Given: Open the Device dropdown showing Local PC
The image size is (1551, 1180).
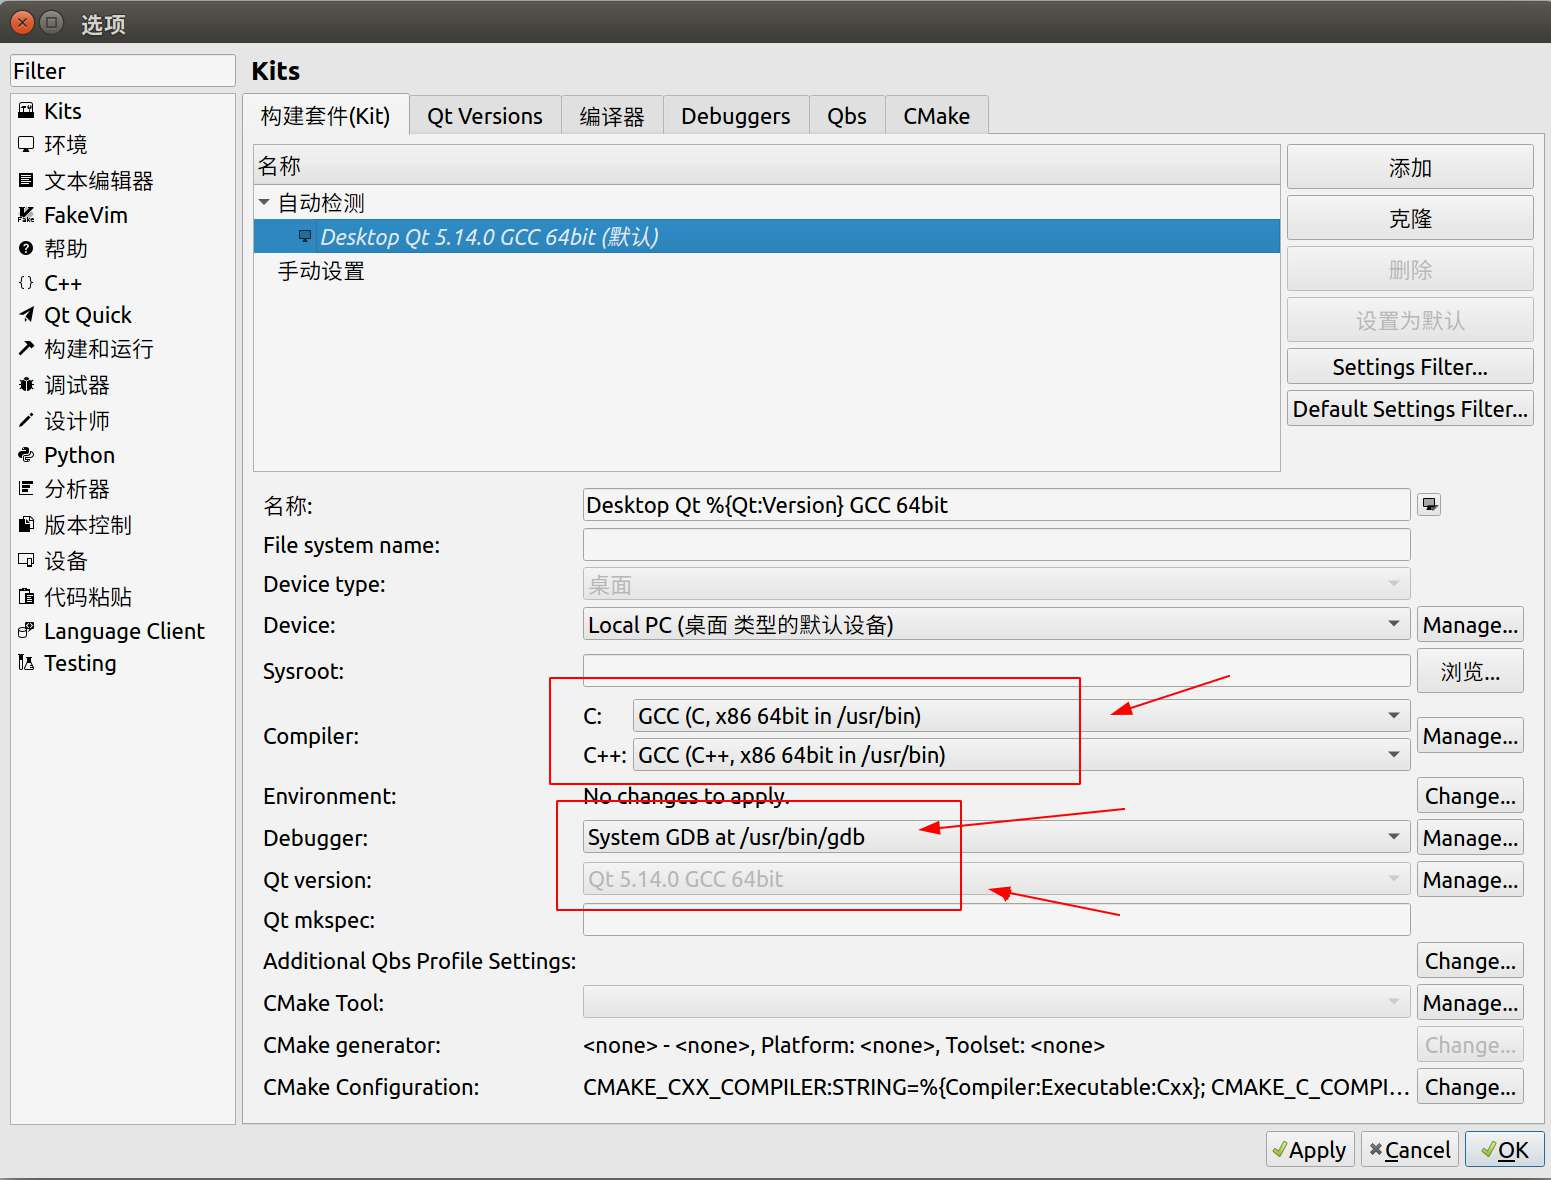Looking at the screenshot, I should (x=996, y=625).
